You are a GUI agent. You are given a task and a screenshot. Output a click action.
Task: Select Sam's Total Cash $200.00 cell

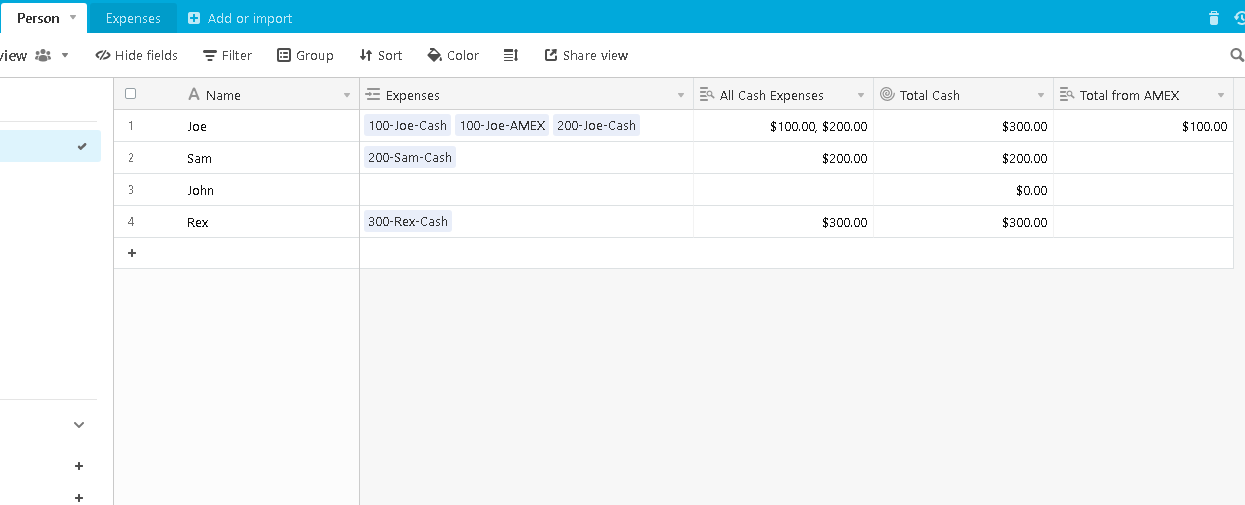click(963, 158)
